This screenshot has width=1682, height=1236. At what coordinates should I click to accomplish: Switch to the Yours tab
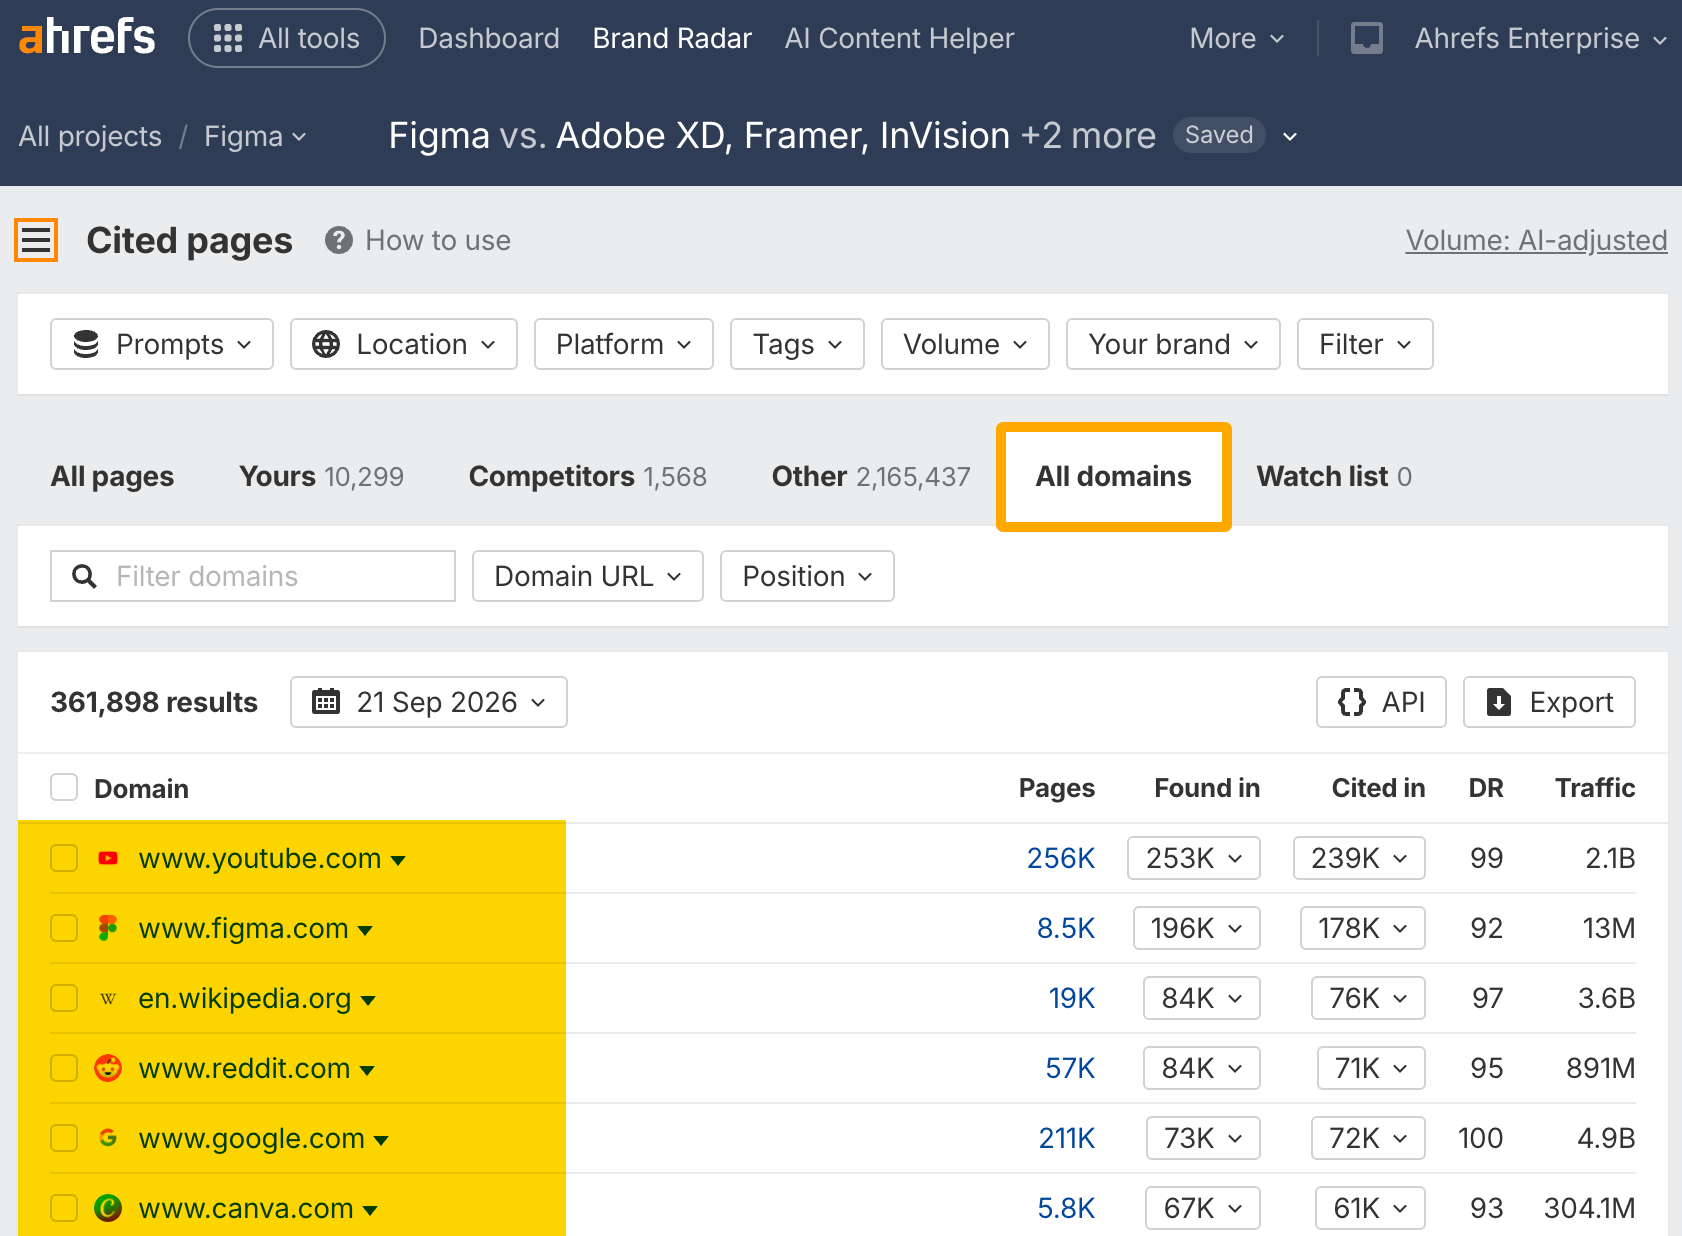pyautogui.click(x=321, y=476)
